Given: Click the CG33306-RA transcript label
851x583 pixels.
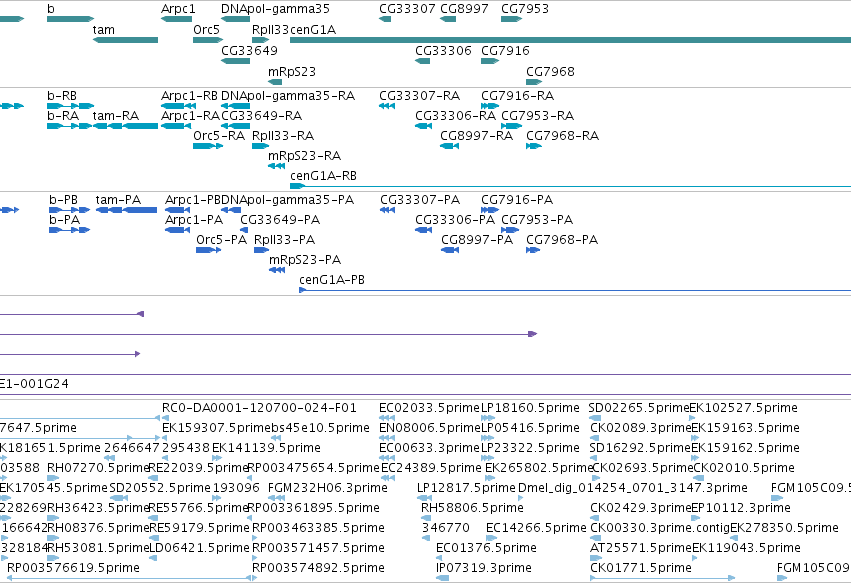Looking at the screenshot, I should pos(455,116).
